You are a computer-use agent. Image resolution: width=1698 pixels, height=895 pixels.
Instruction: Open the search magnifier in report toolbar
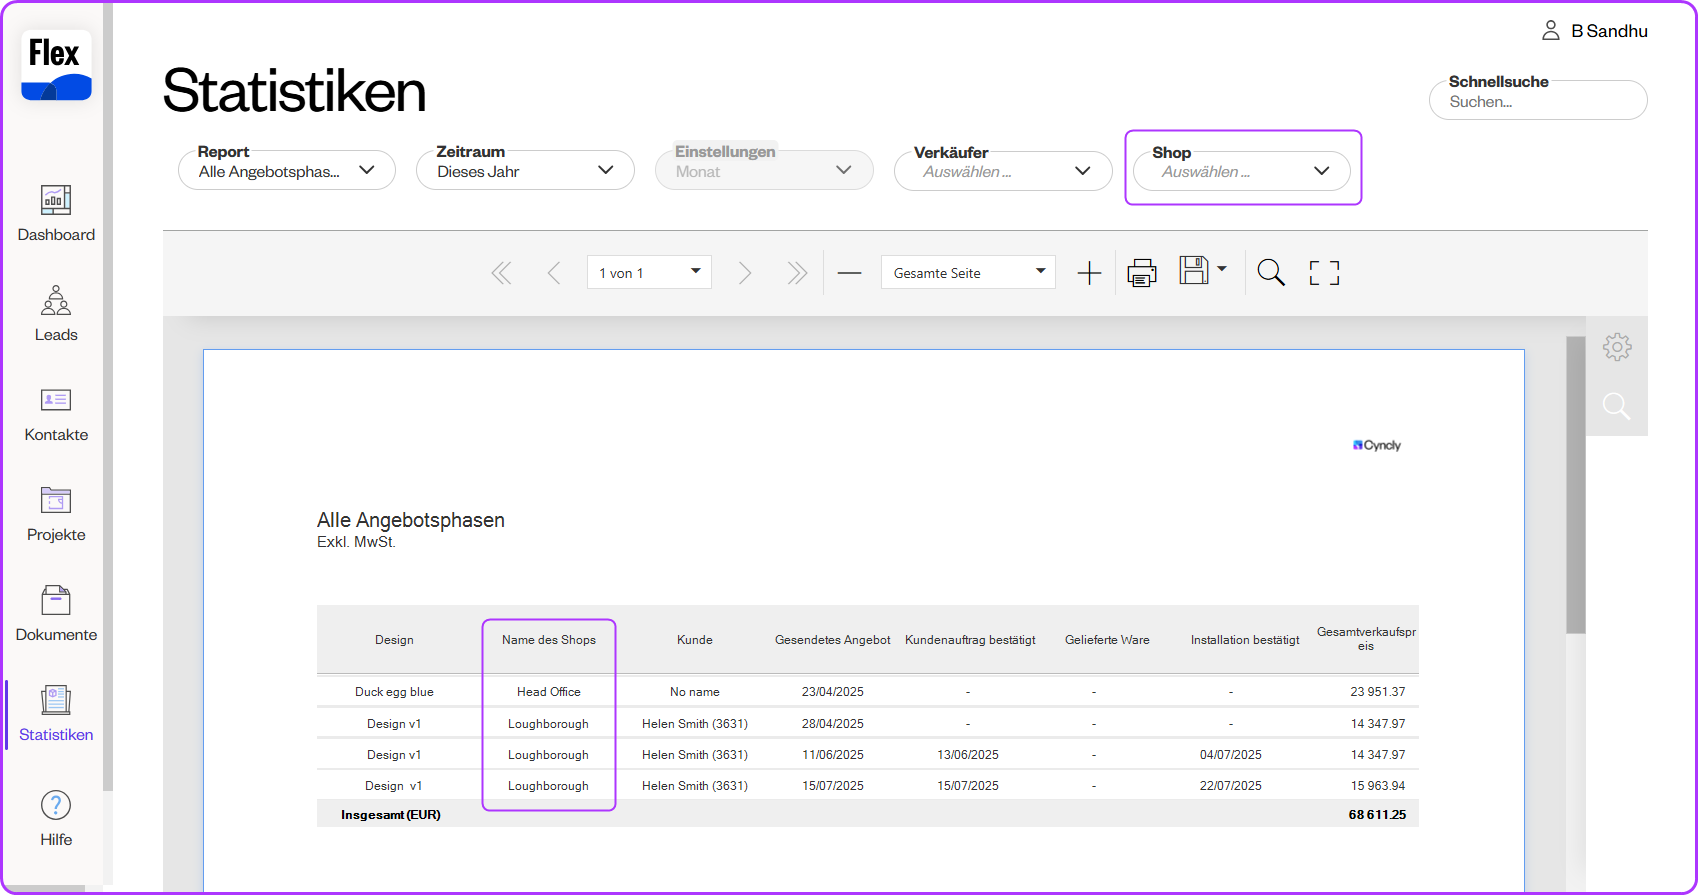pyautogui.click(x=1270, y=273)
